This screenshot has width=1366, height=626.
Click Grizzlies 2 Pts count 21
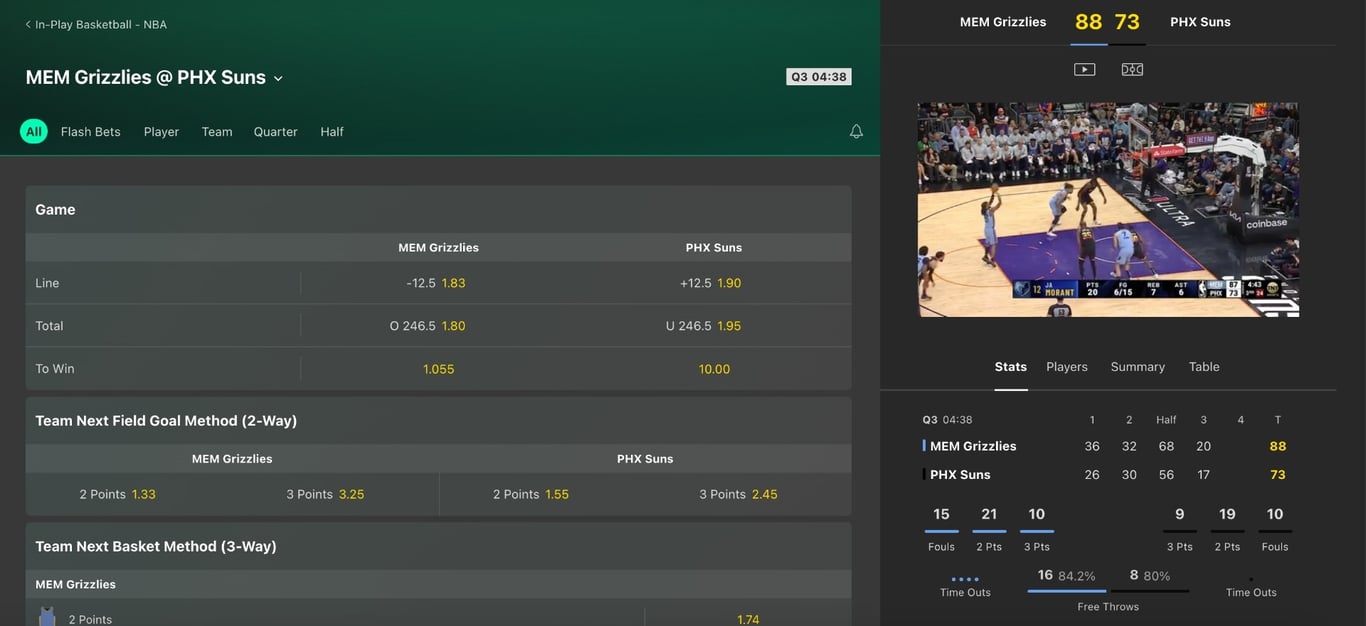(x=989, y=514)
